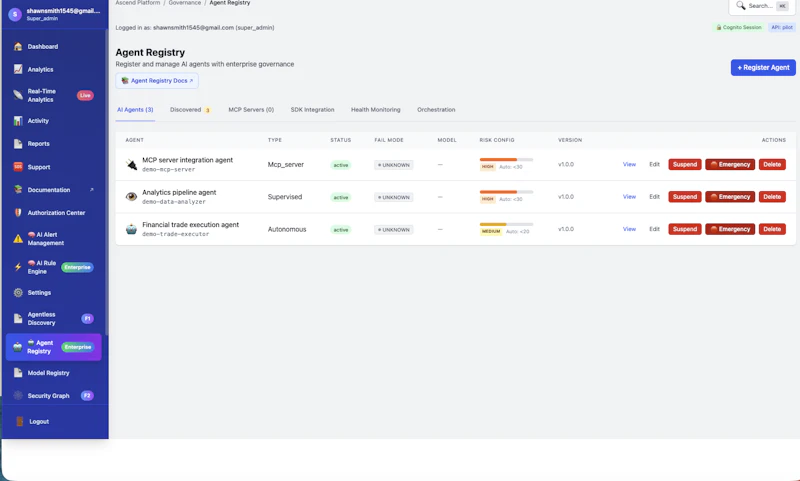Trigger Emergency for Analytics pipeline agent
Screen dimensions: 800x481
tap(730, 196)
